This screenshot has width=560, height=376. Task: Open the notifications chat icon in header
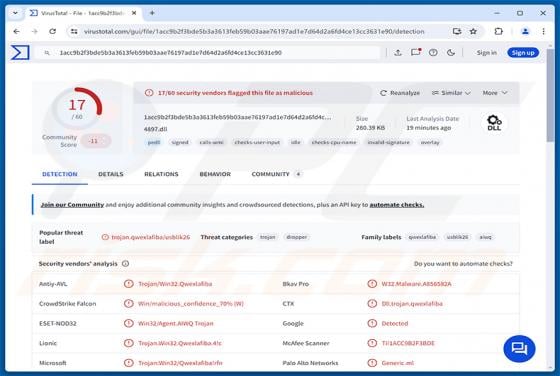[x=416, y=52]
